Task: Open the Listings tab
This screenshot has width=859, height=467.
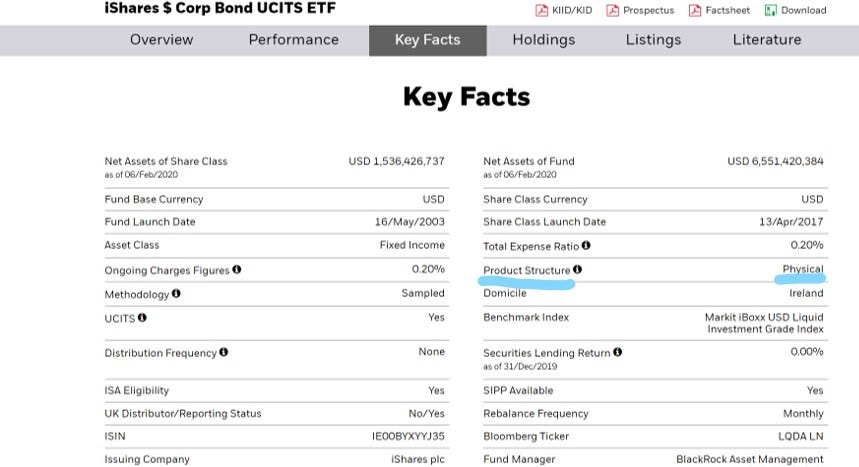Action: [653, 40]
